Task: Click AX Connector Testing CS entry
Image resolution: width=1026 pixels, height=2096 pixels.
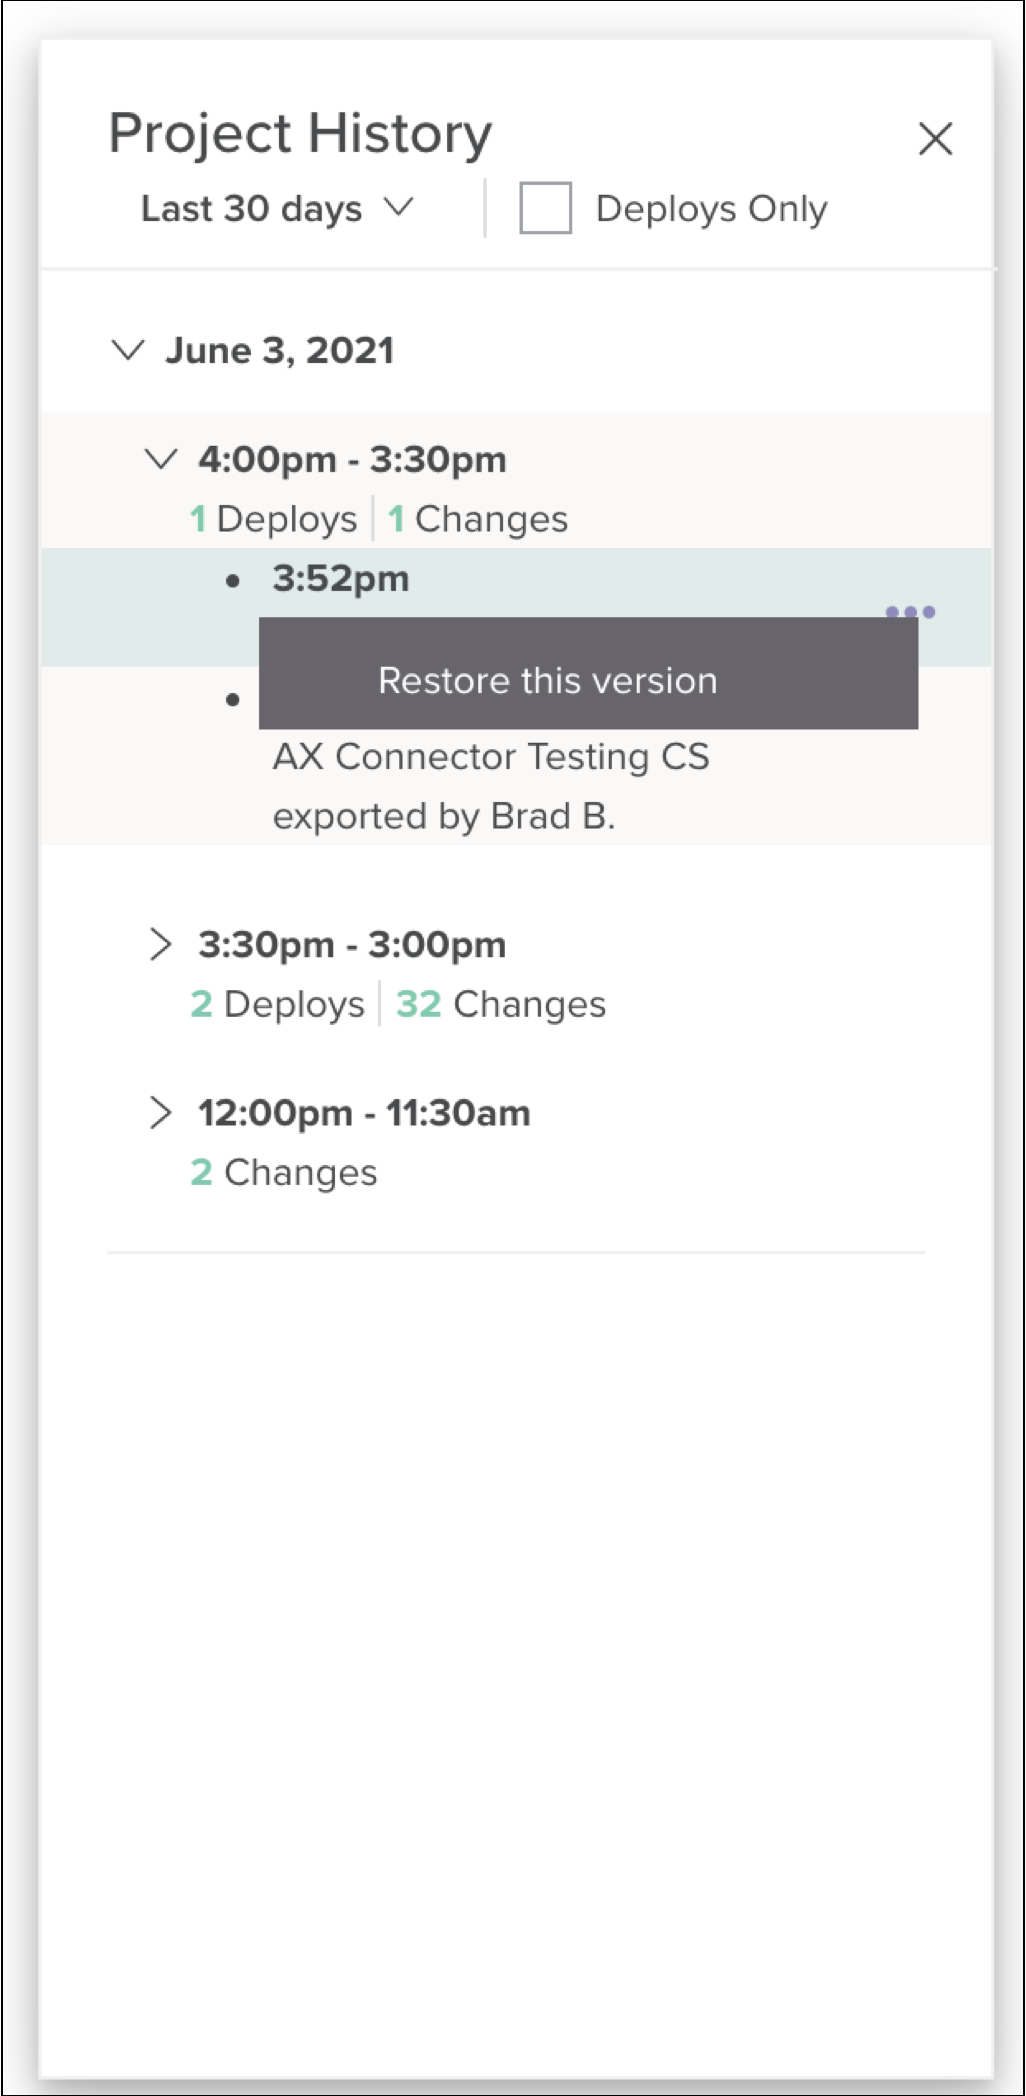Action: click(491, 757)
